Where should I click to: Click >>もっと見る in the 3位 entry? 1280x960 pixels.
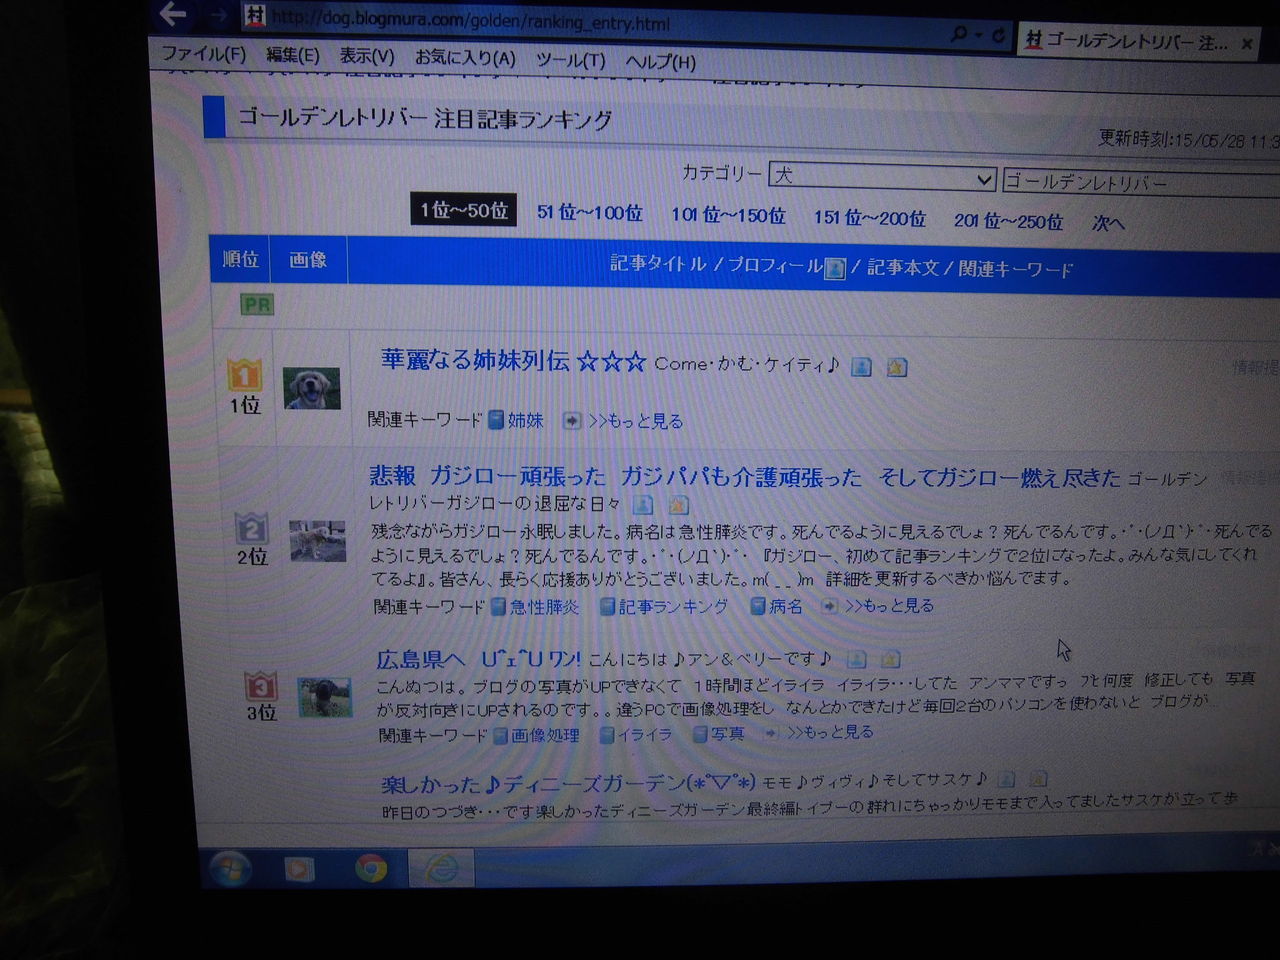tap(829, 733)
